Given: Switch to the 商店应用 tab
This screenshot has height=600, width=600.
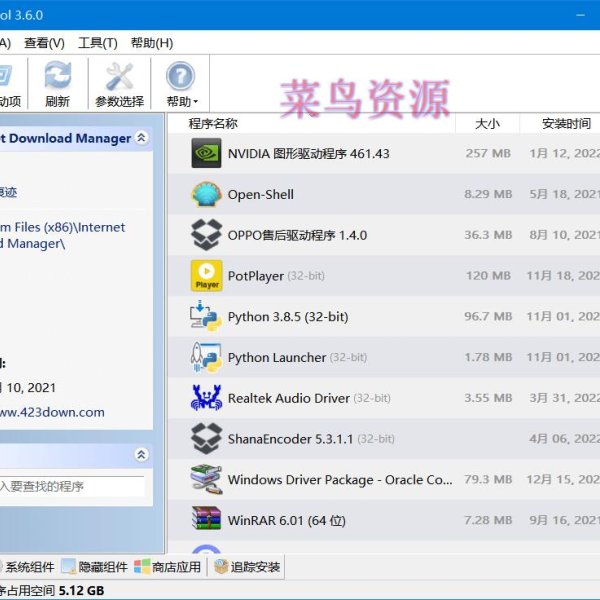Looking at the screenshot, I should point(168,567).
